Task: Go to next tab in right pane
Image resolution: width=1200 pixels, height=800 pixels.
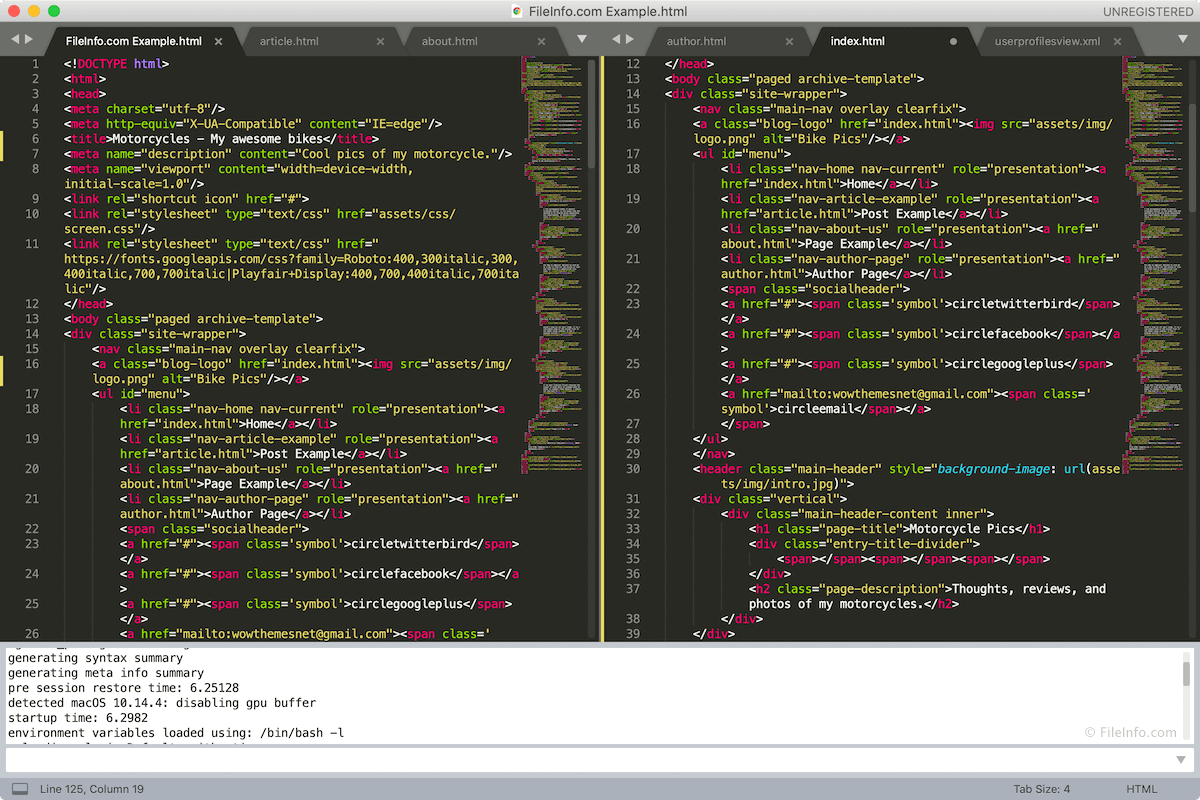Action: tap(630, 40)
